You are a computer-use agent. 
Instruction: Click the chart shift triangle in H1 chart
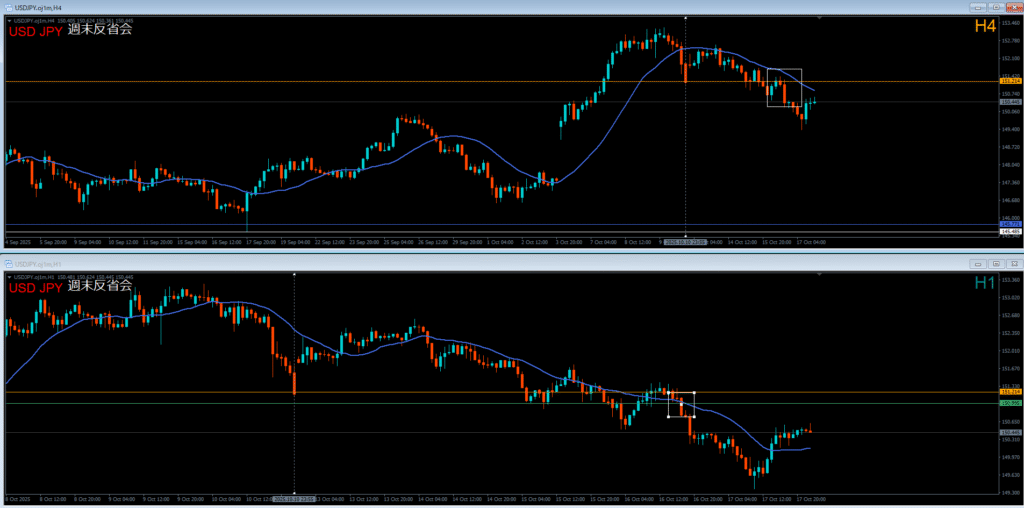(819, 274)
